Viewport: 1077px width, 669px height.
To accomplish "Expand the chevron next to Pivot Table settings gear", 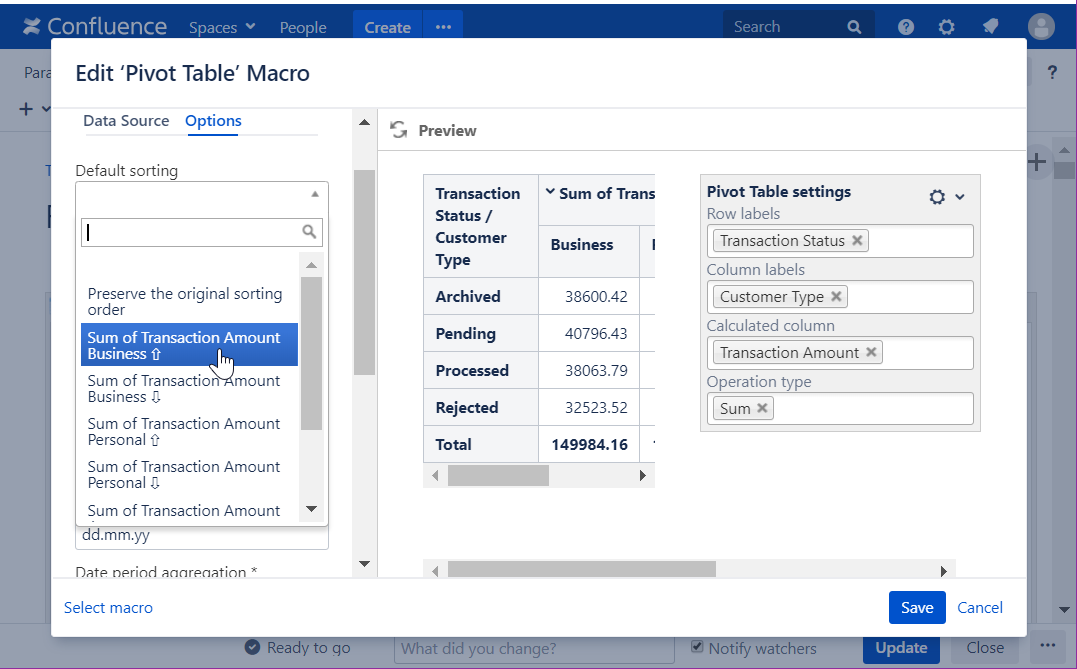I will [x=960, y=196].
